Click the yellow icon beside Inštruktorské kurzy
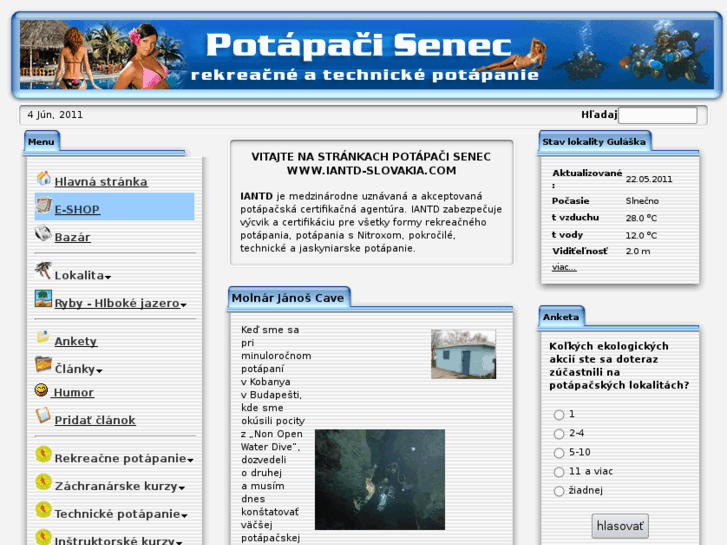The image size is (727, 545). (x=44, y=537)
